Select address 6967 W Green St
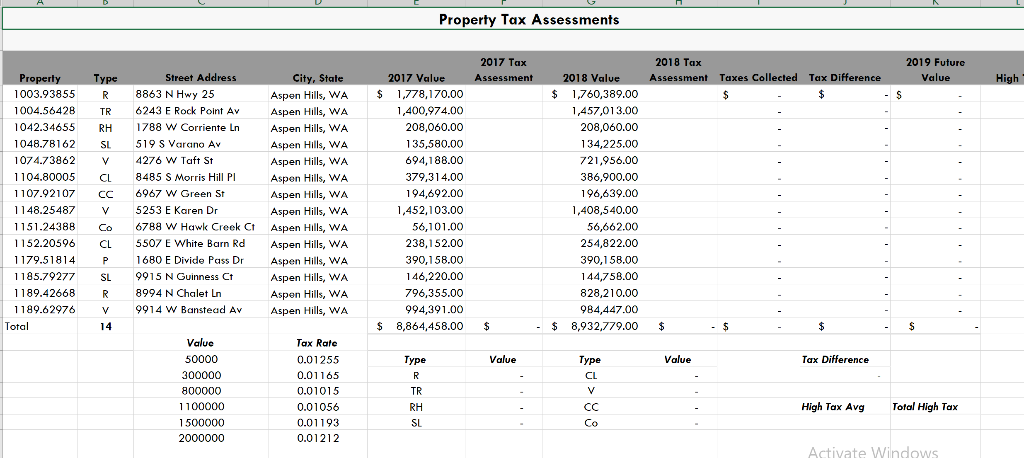The height and width of the screenshot is (458, 1024). [179, 193]
